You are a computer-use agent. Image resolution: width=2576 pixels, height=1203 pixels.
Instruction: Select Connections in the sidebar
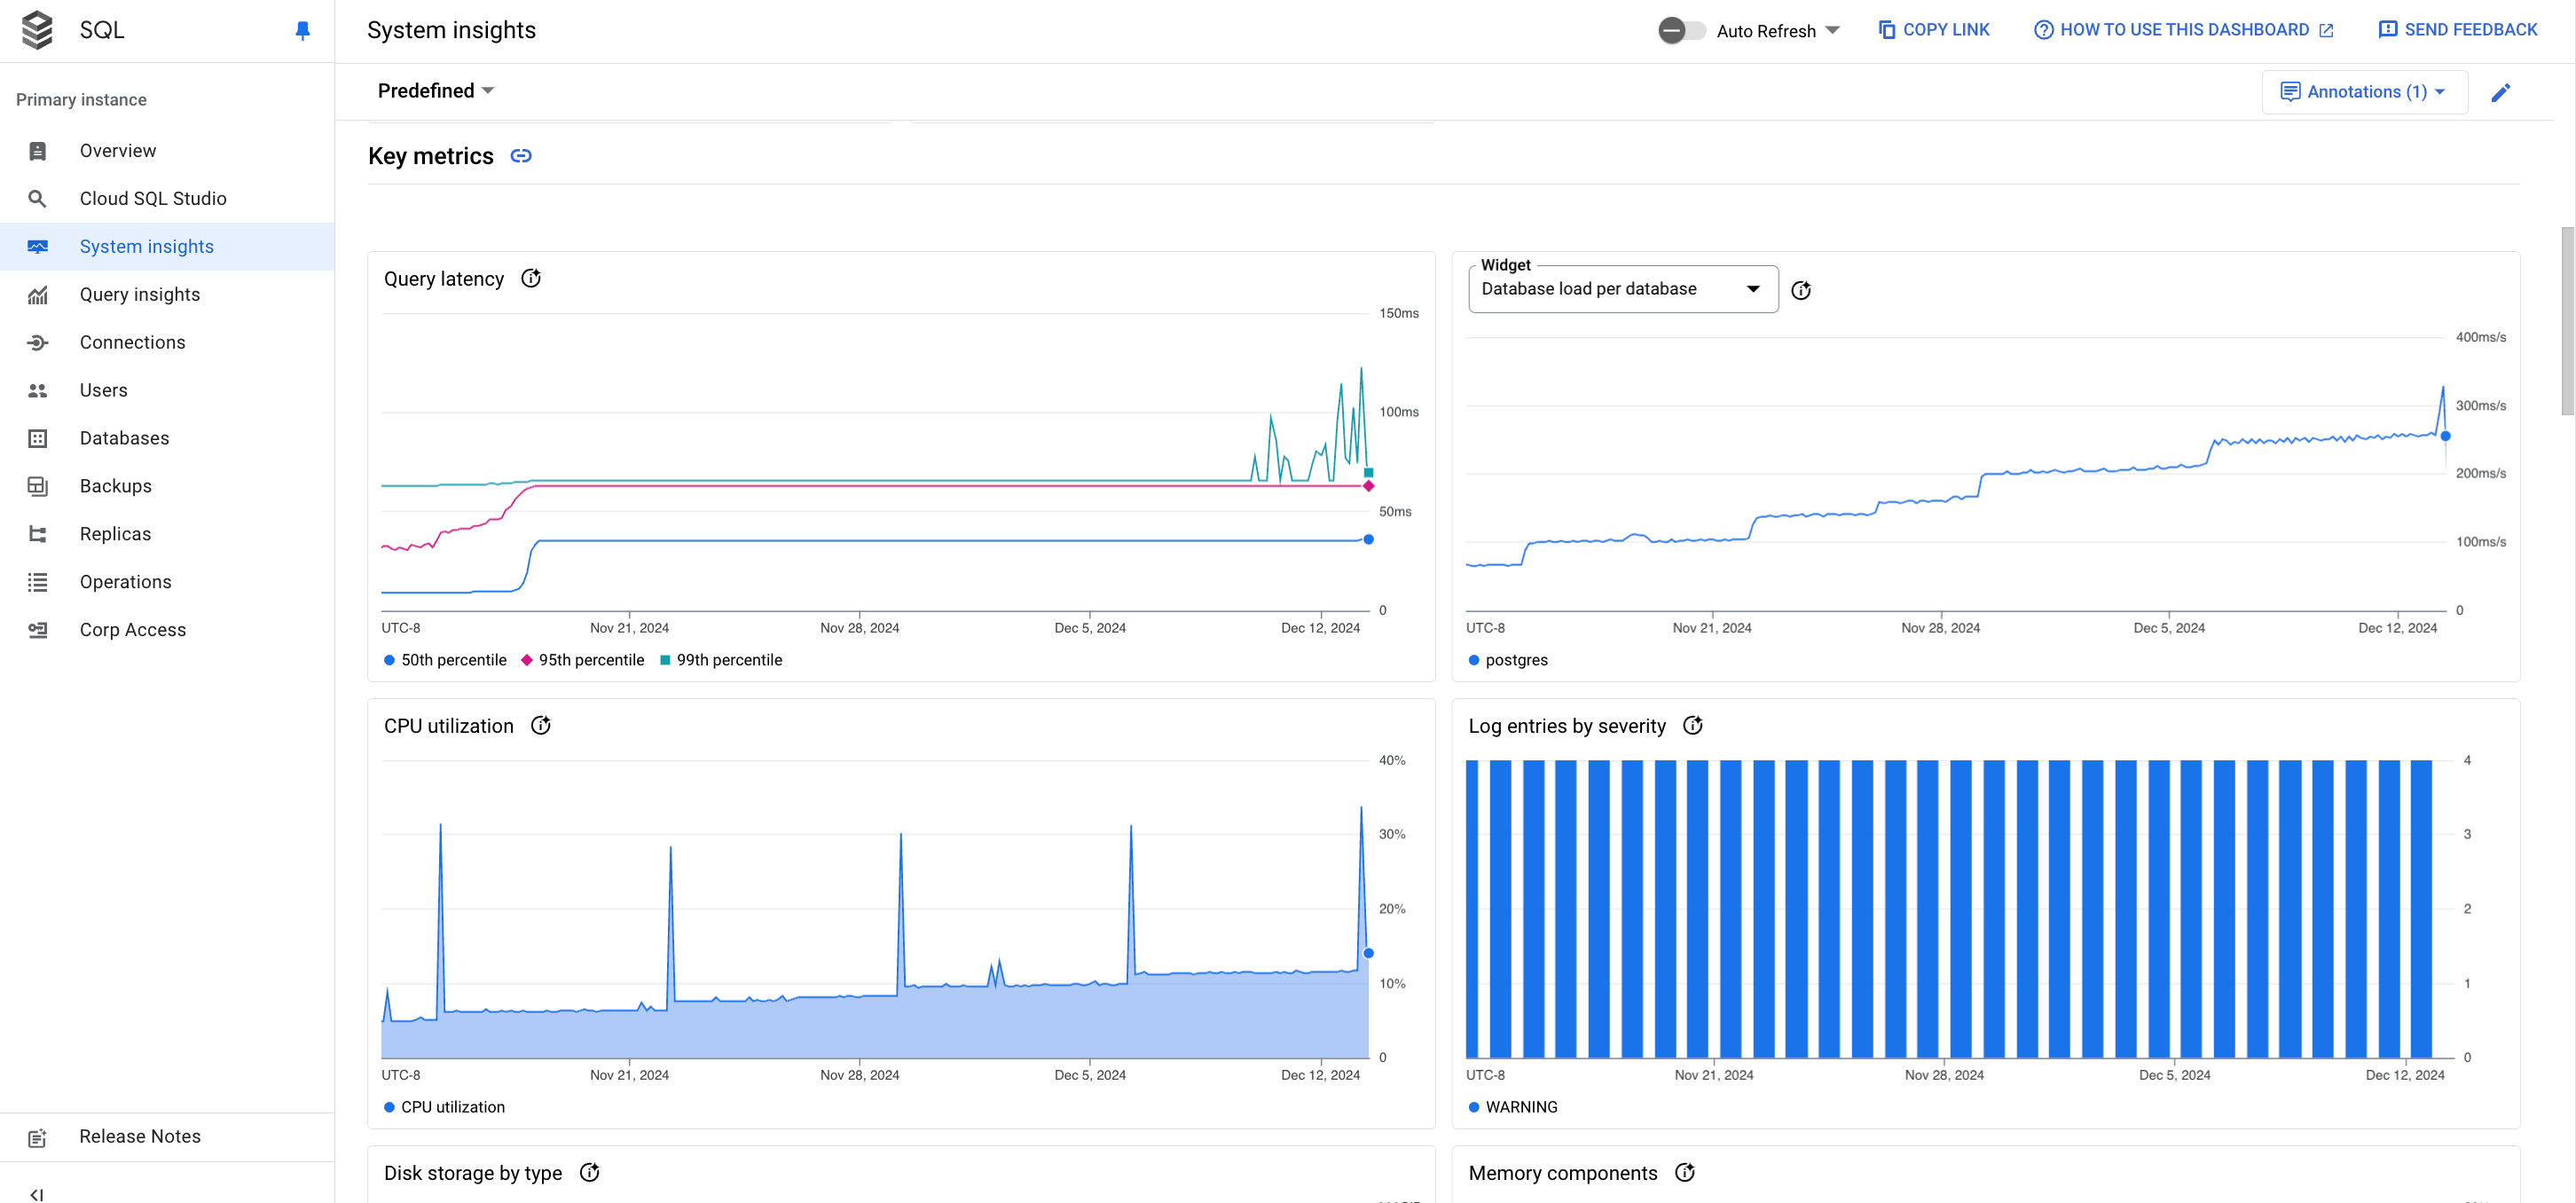point(132,342)
